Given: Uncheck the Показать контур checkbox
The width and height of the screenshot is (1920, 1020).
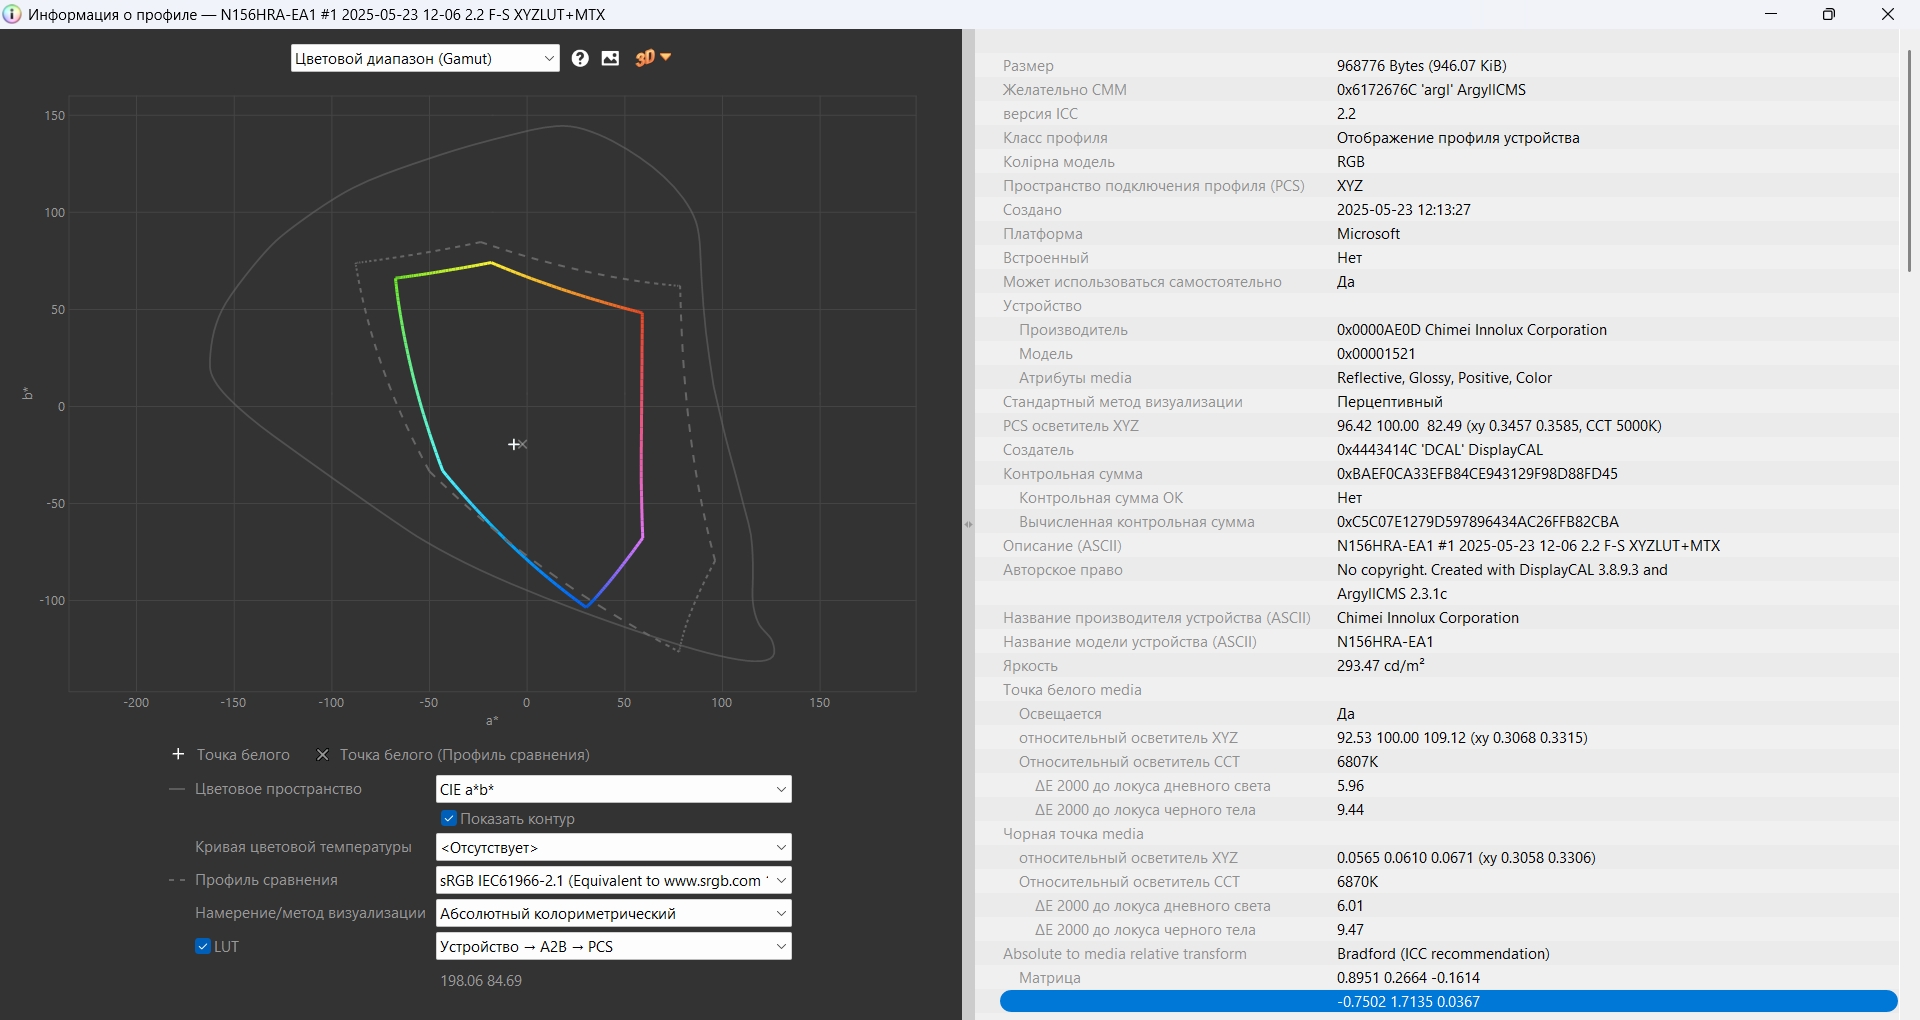Looking at the screenshot, I should pyautogui.click(x=449, y=819).
